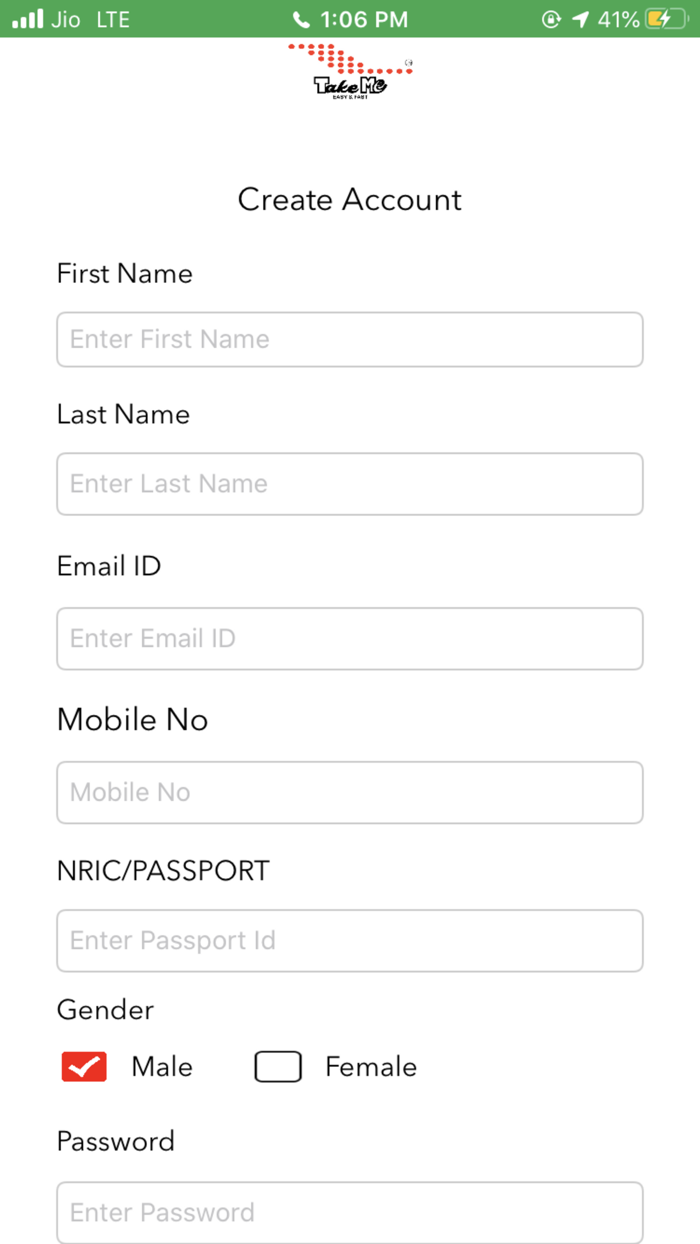This screenshot has height=1244, width=700.
Task: Tap the Jio carrier name
Action: point(64,18)
